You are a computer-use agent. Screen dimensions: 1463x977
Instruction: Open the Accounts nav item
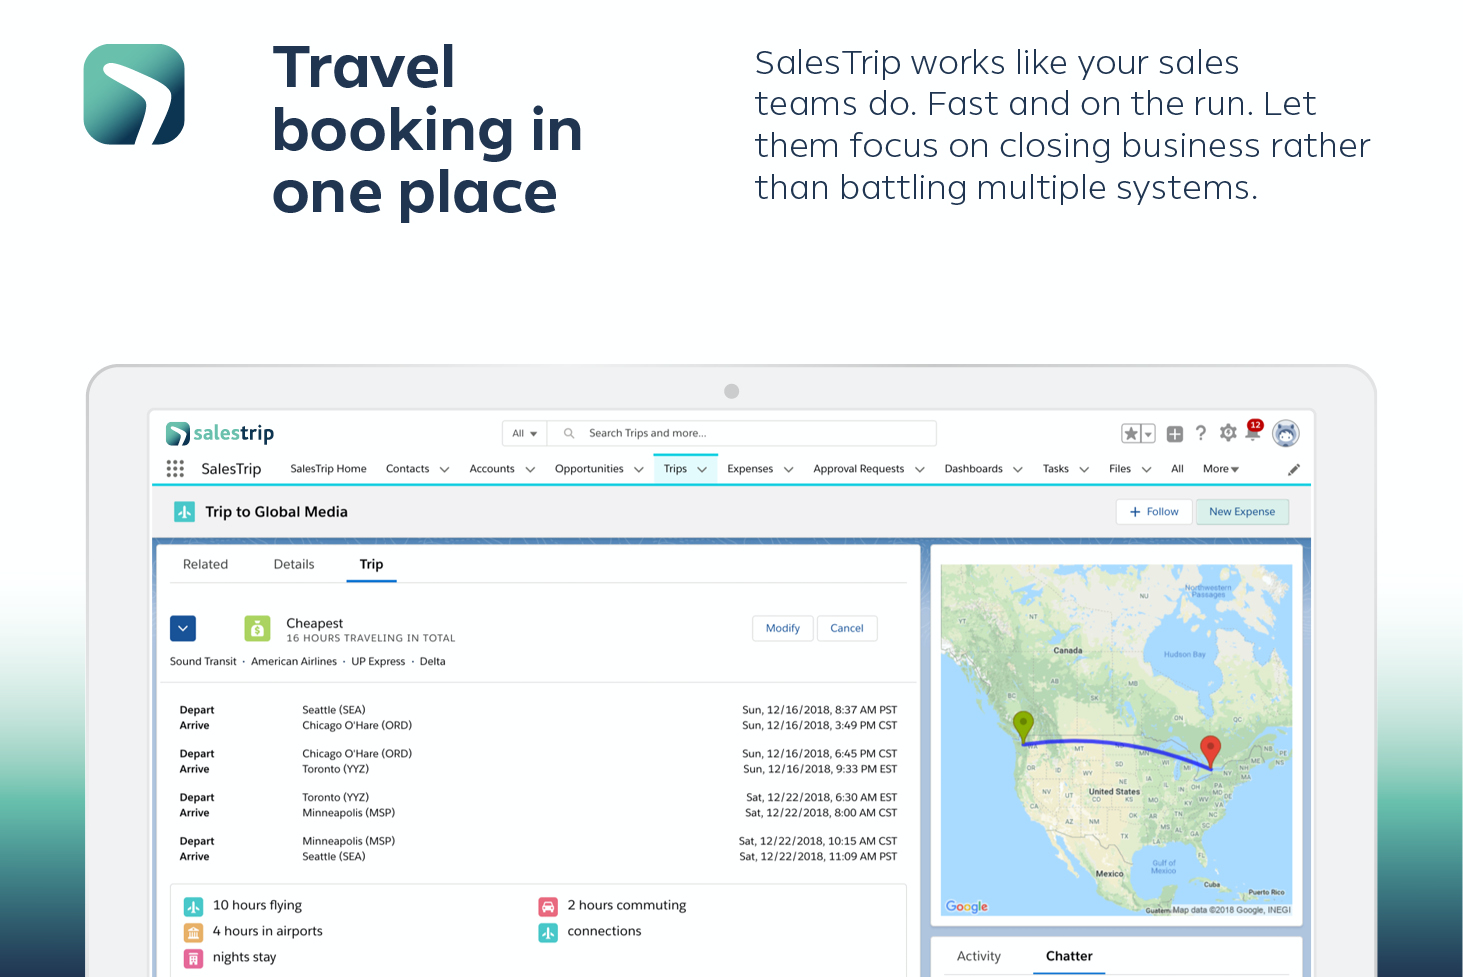pyautogui.click(x=492, y=469)
